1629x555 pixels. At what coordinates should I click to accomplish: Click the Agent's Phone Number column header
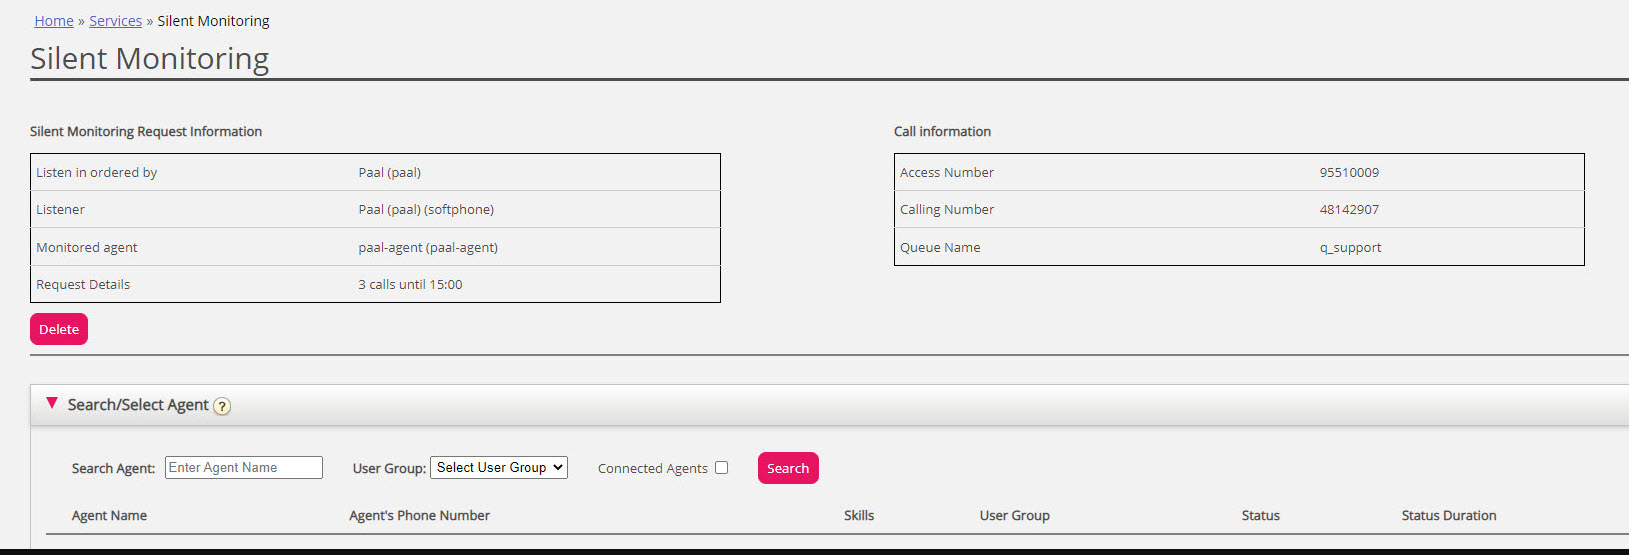[419, 515]
